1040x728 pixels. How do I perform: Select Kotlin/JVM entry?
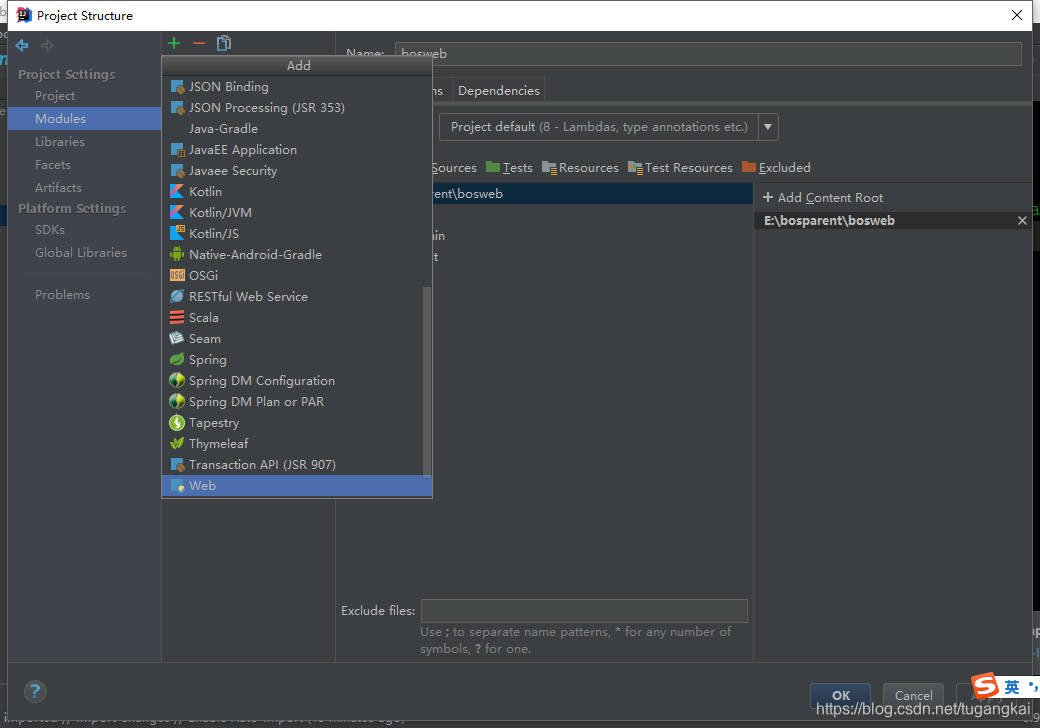(296, 213)
